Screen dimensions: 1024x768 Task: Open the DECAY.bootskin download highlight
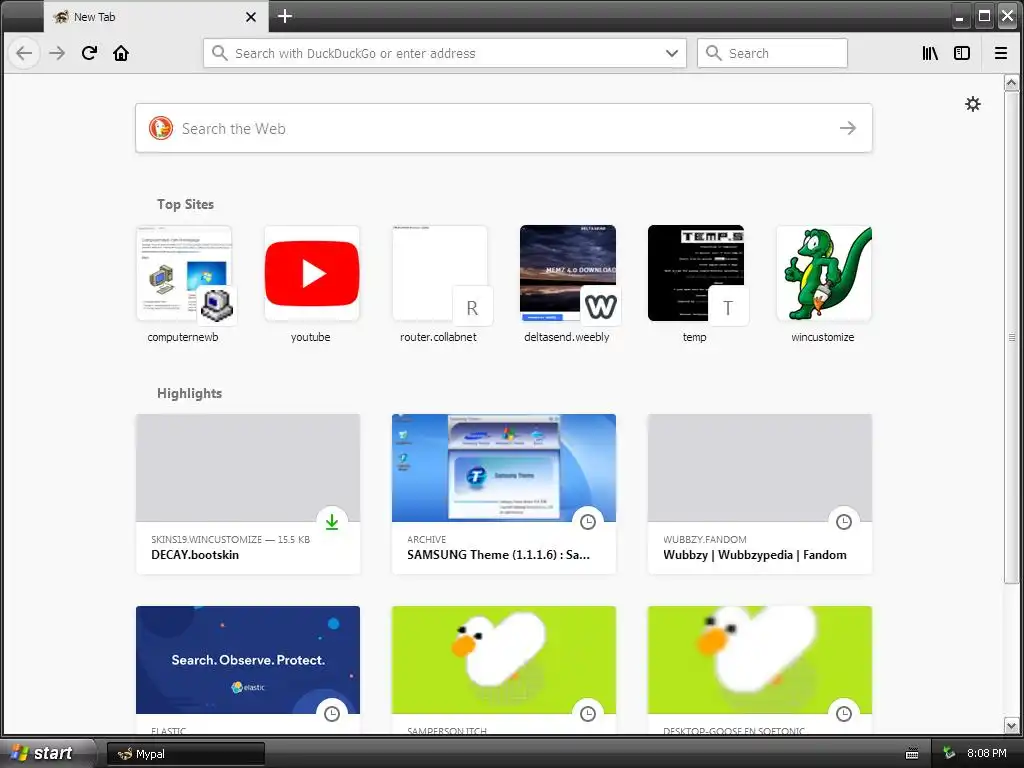(x=248, y=494)
